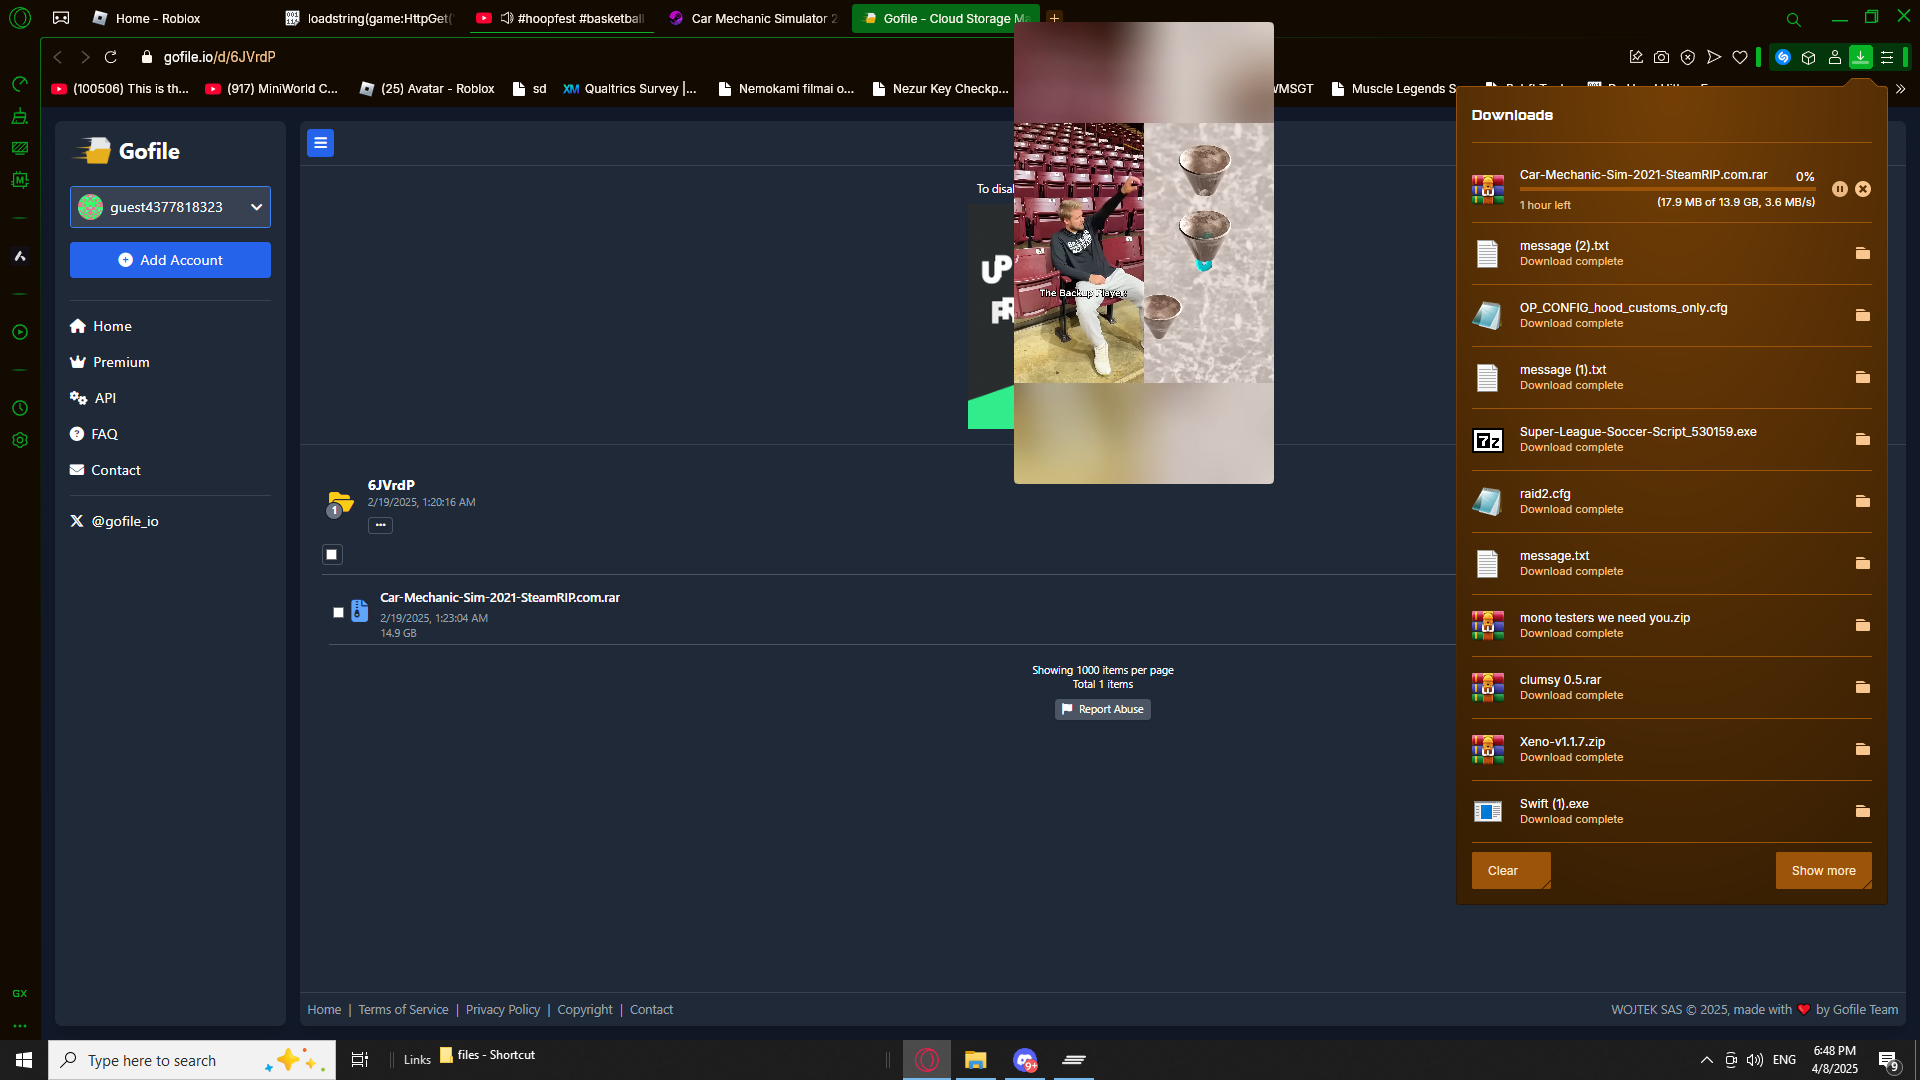Click the Gofile hamburger menu icon
This screenshot has width=1920, height=1080.
pos(320,143)
